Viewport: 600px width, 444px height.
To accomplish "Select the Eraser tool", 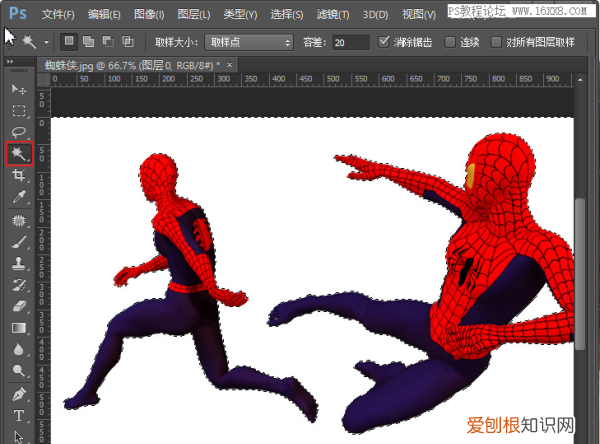I will pos(18,307).
